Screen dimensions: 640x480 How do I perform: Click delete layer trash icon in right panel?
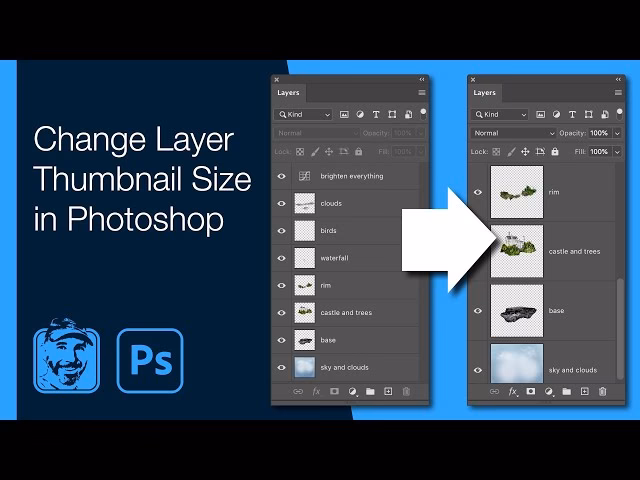pos(602,392)
